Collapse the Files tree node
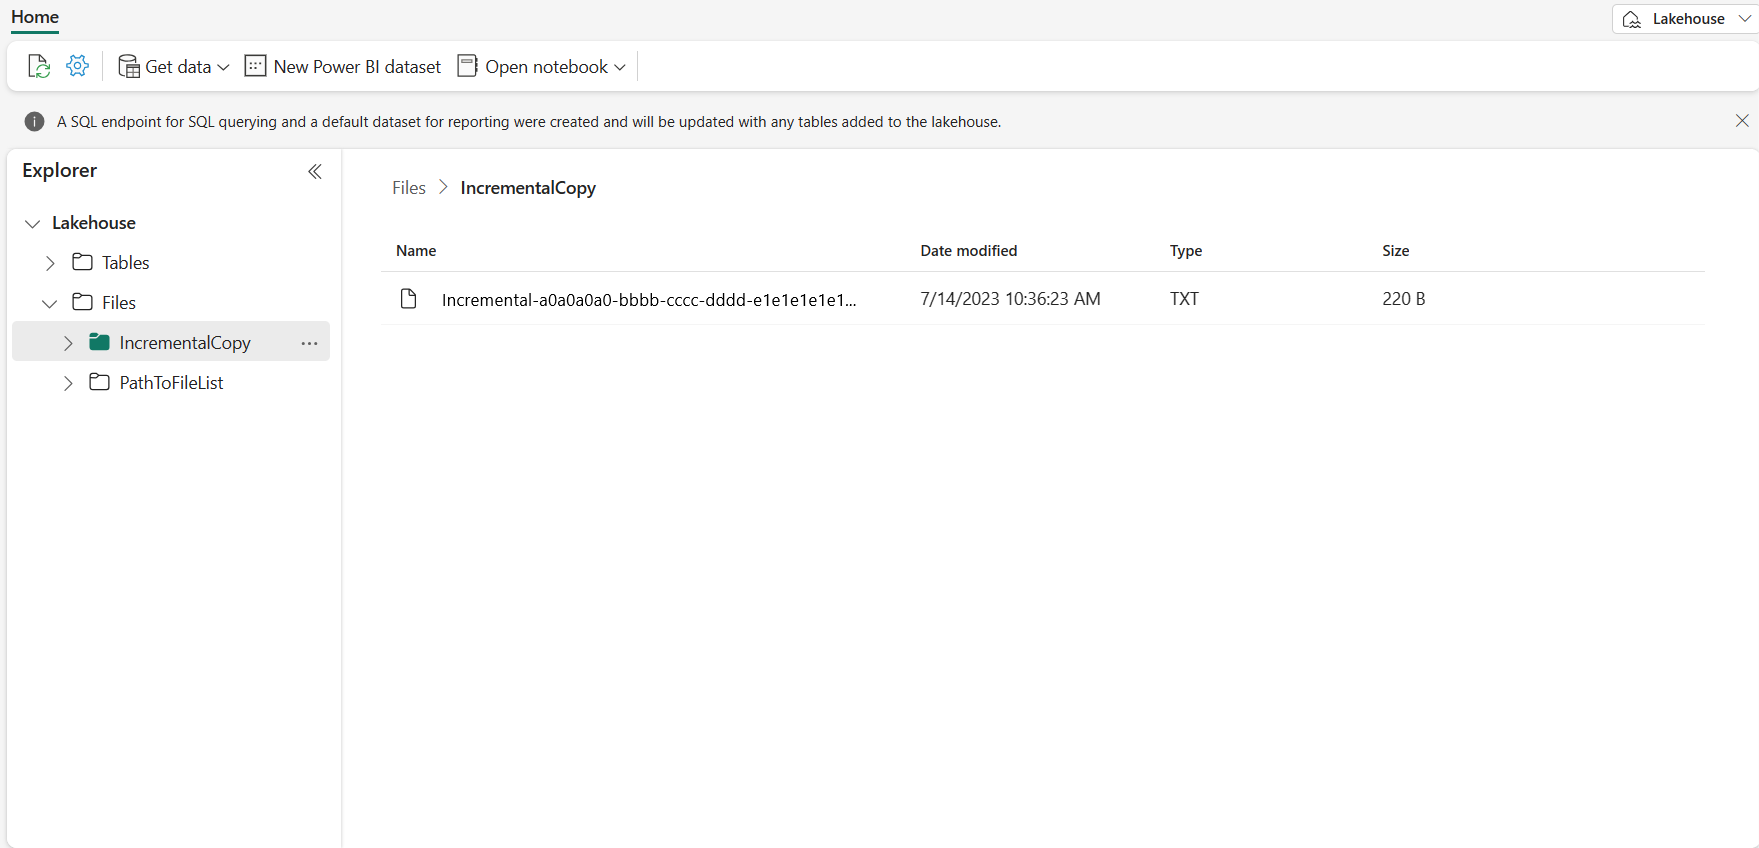This screenshot has height=848, width=1759. coord(50,303)
